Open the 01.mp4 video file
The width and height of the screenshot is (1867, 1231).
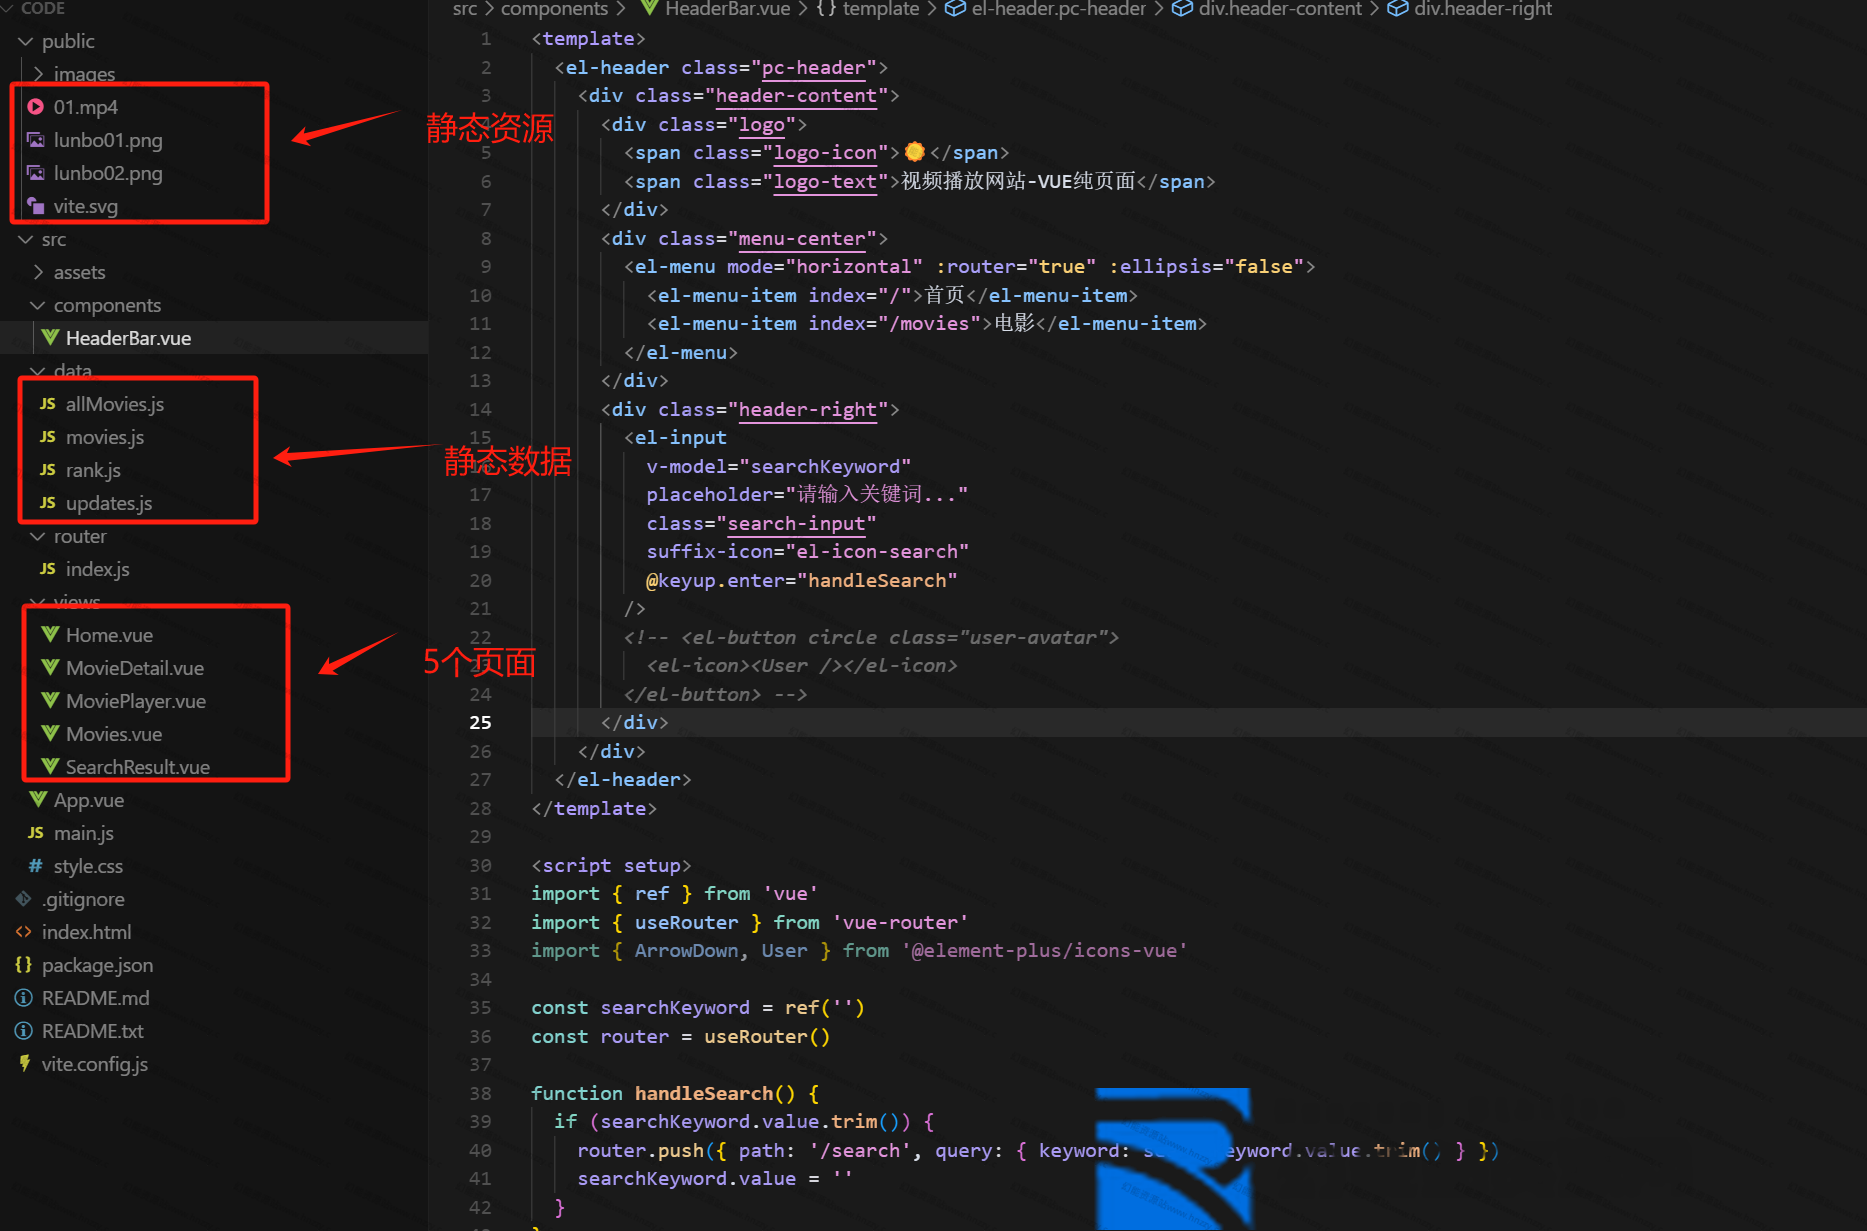85,107
